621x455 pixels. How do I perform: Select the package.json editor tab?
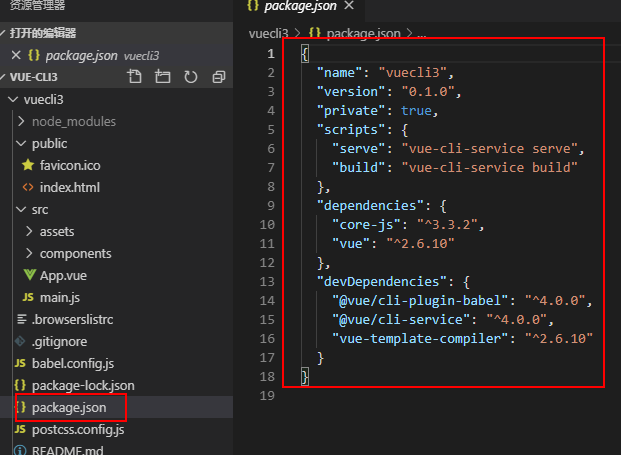pos(300,6)
